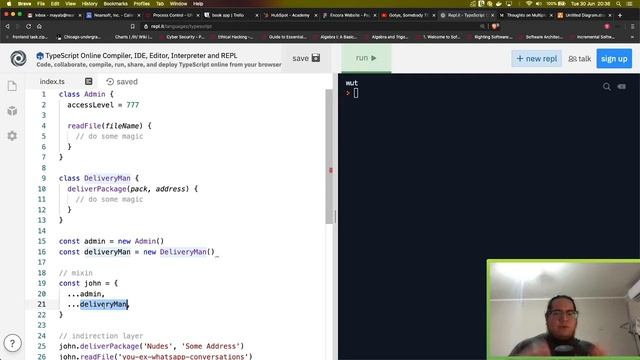The height and width of the screenshot is (360, 640).
Task: Open the Files sidebar panel
Action: (12, 86)
